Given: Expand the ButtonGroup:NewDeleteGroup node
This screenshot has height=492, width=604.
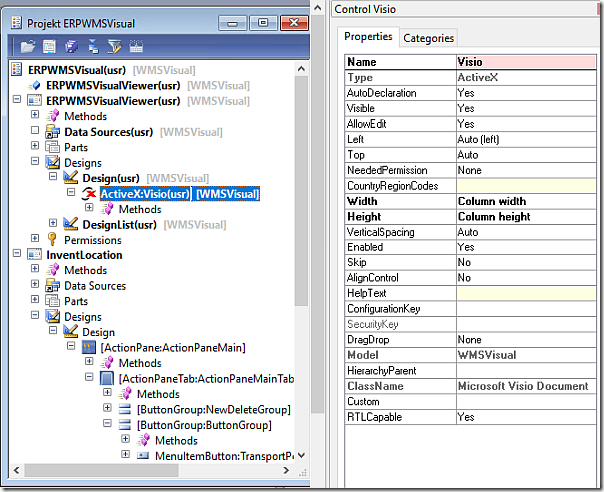Looking at the screenshot, I should tap(108, 410).
